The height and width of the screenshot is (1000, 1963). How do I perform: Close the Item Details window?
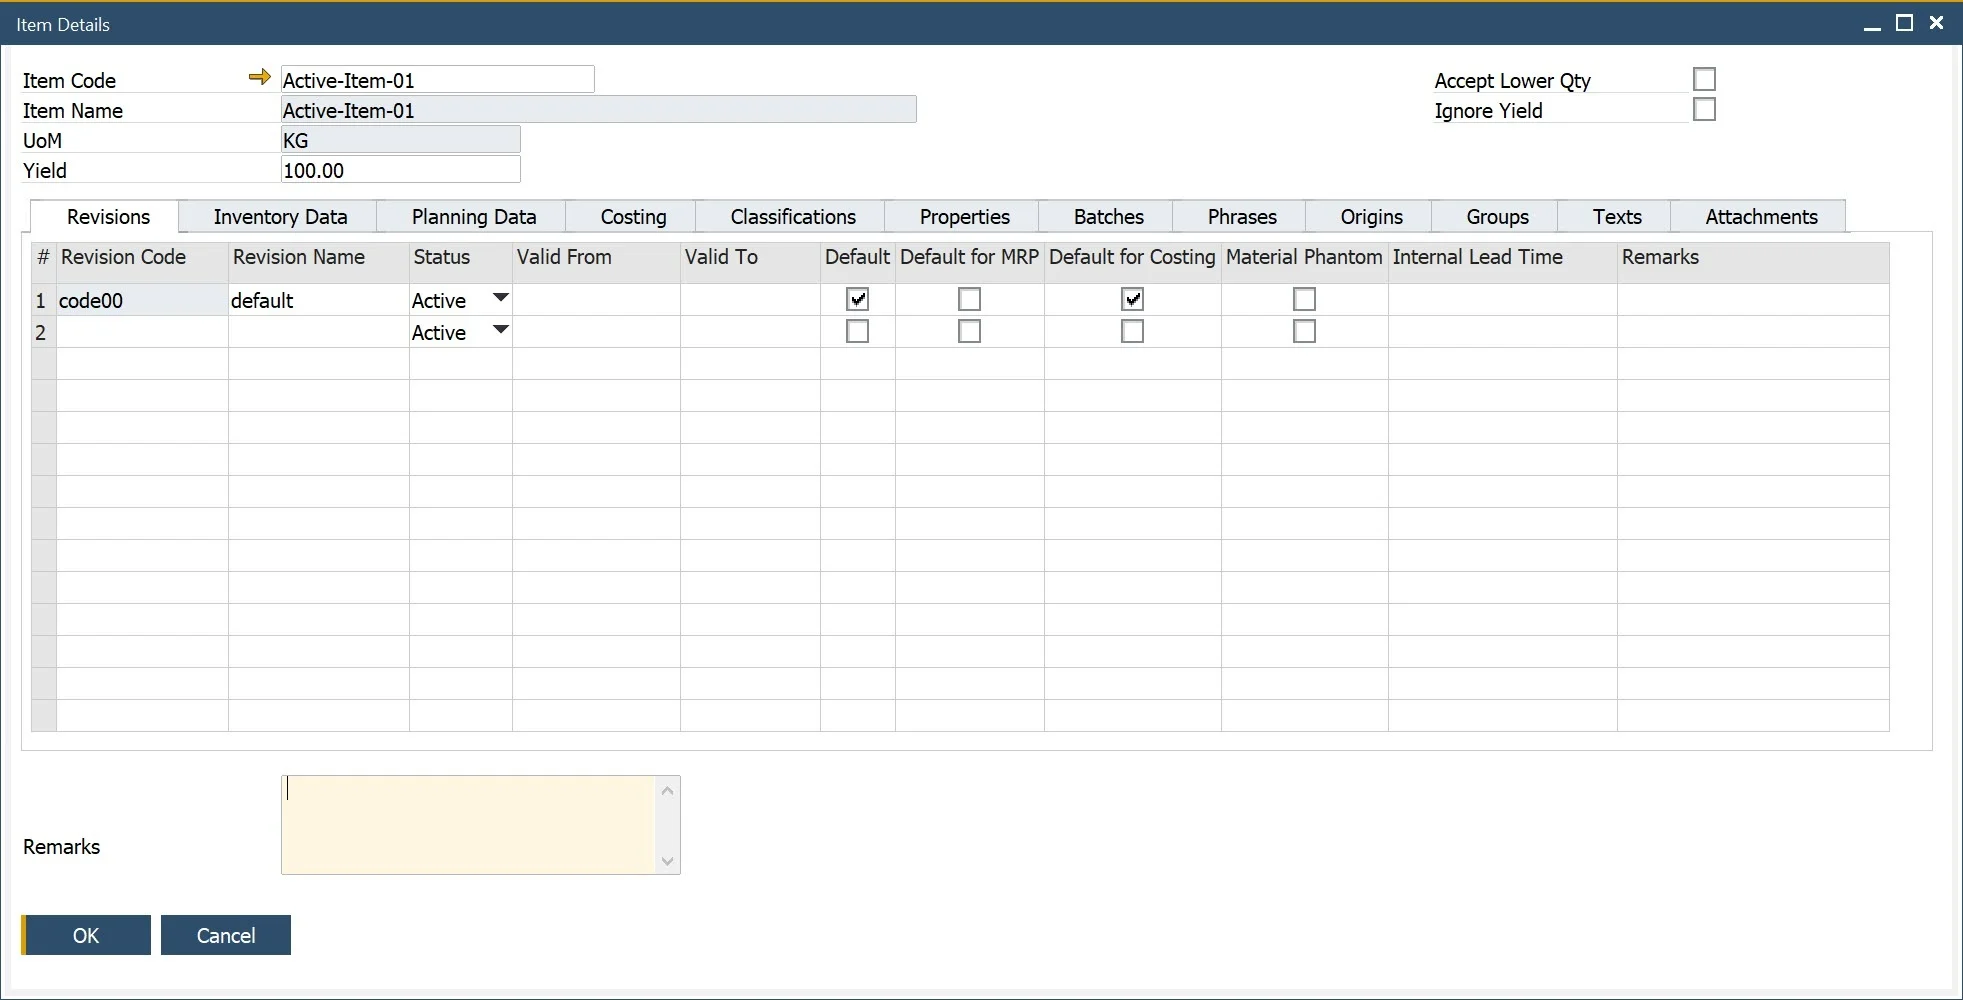[x=1936, y=23]
